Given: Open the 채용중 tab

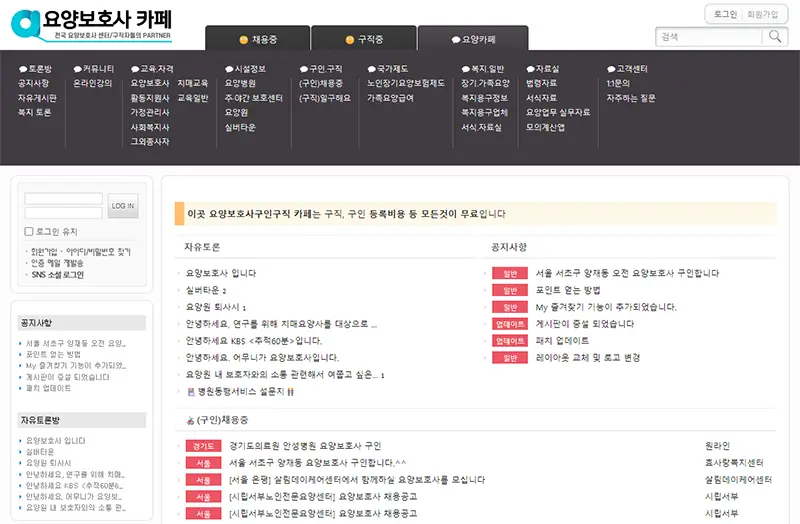Looking at the screenshot, I should [x=258, y=39].
